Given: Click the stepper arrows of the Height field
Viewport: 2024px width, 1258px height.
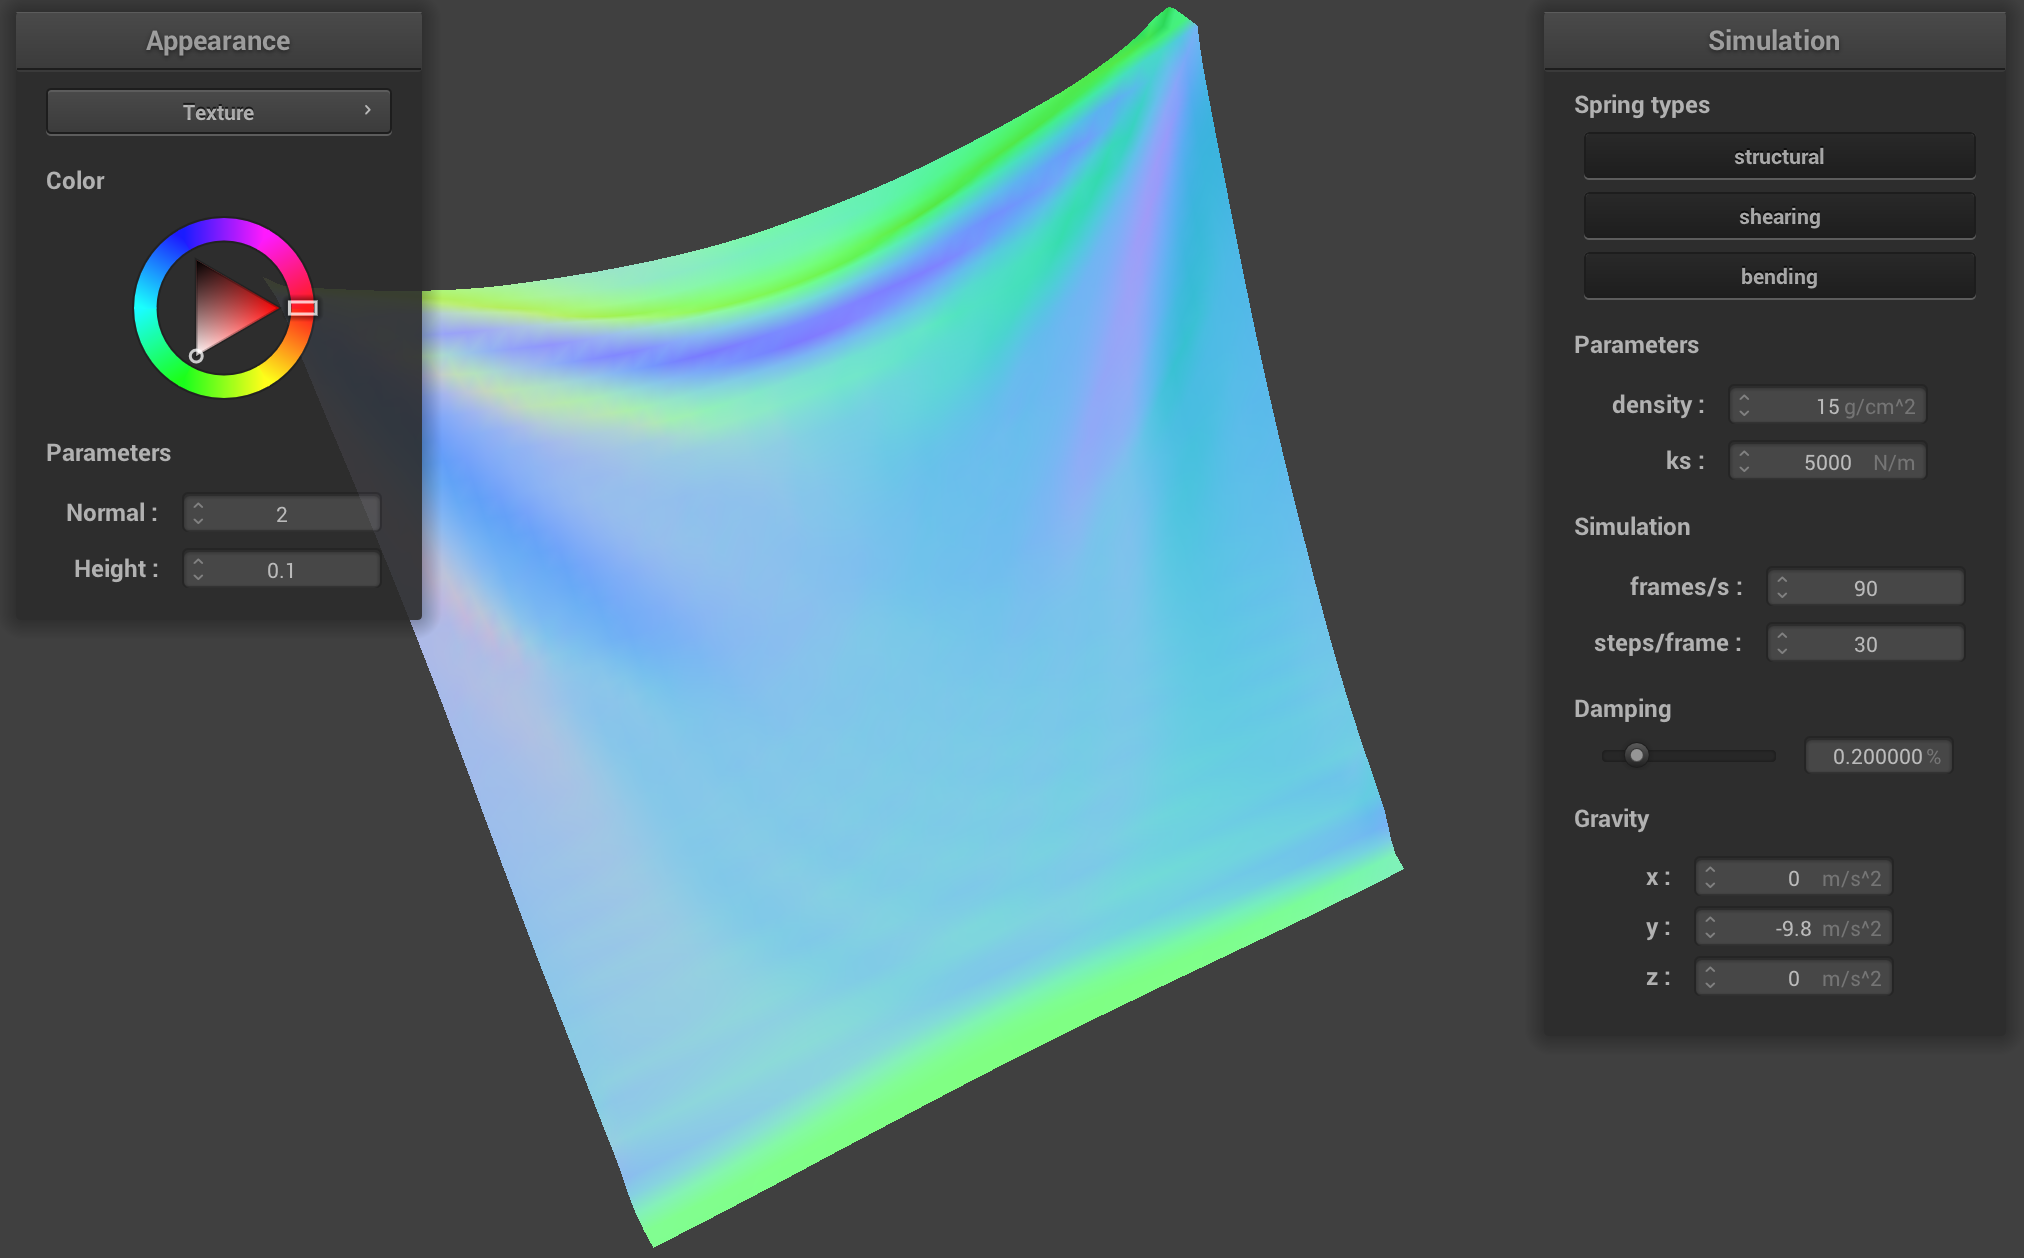Looking at the screenshot, I should point(198,570).
